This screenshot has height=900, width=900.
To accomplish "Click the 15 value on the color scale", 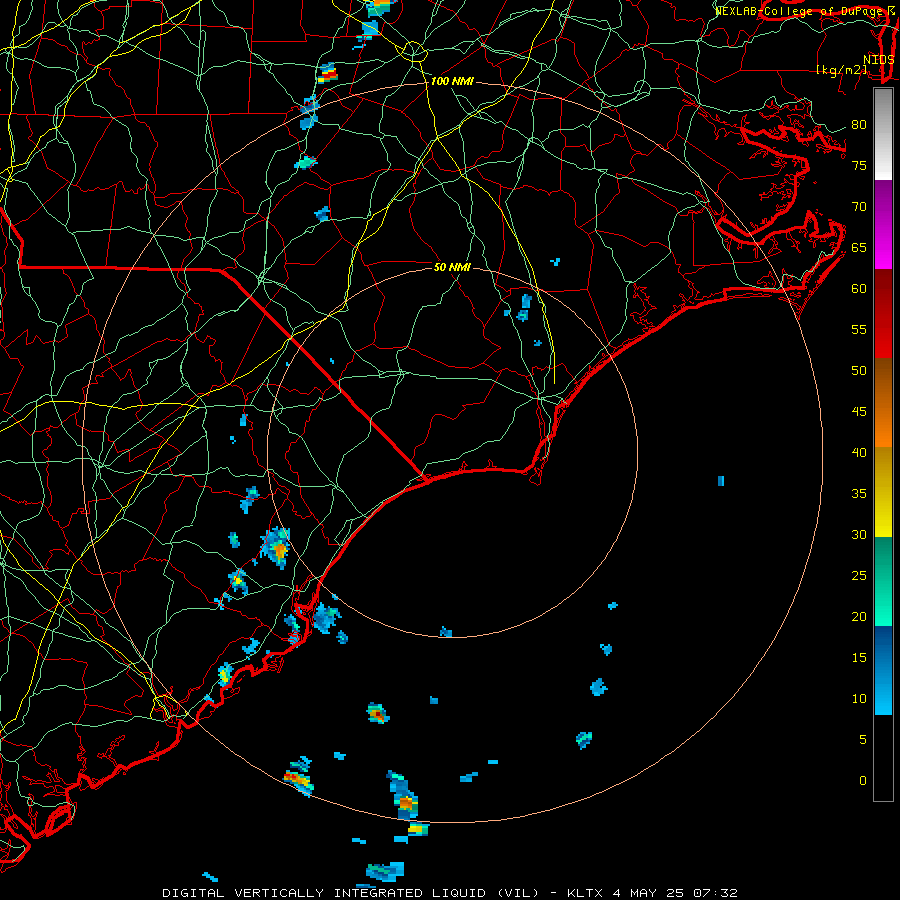I will (859, 658).
